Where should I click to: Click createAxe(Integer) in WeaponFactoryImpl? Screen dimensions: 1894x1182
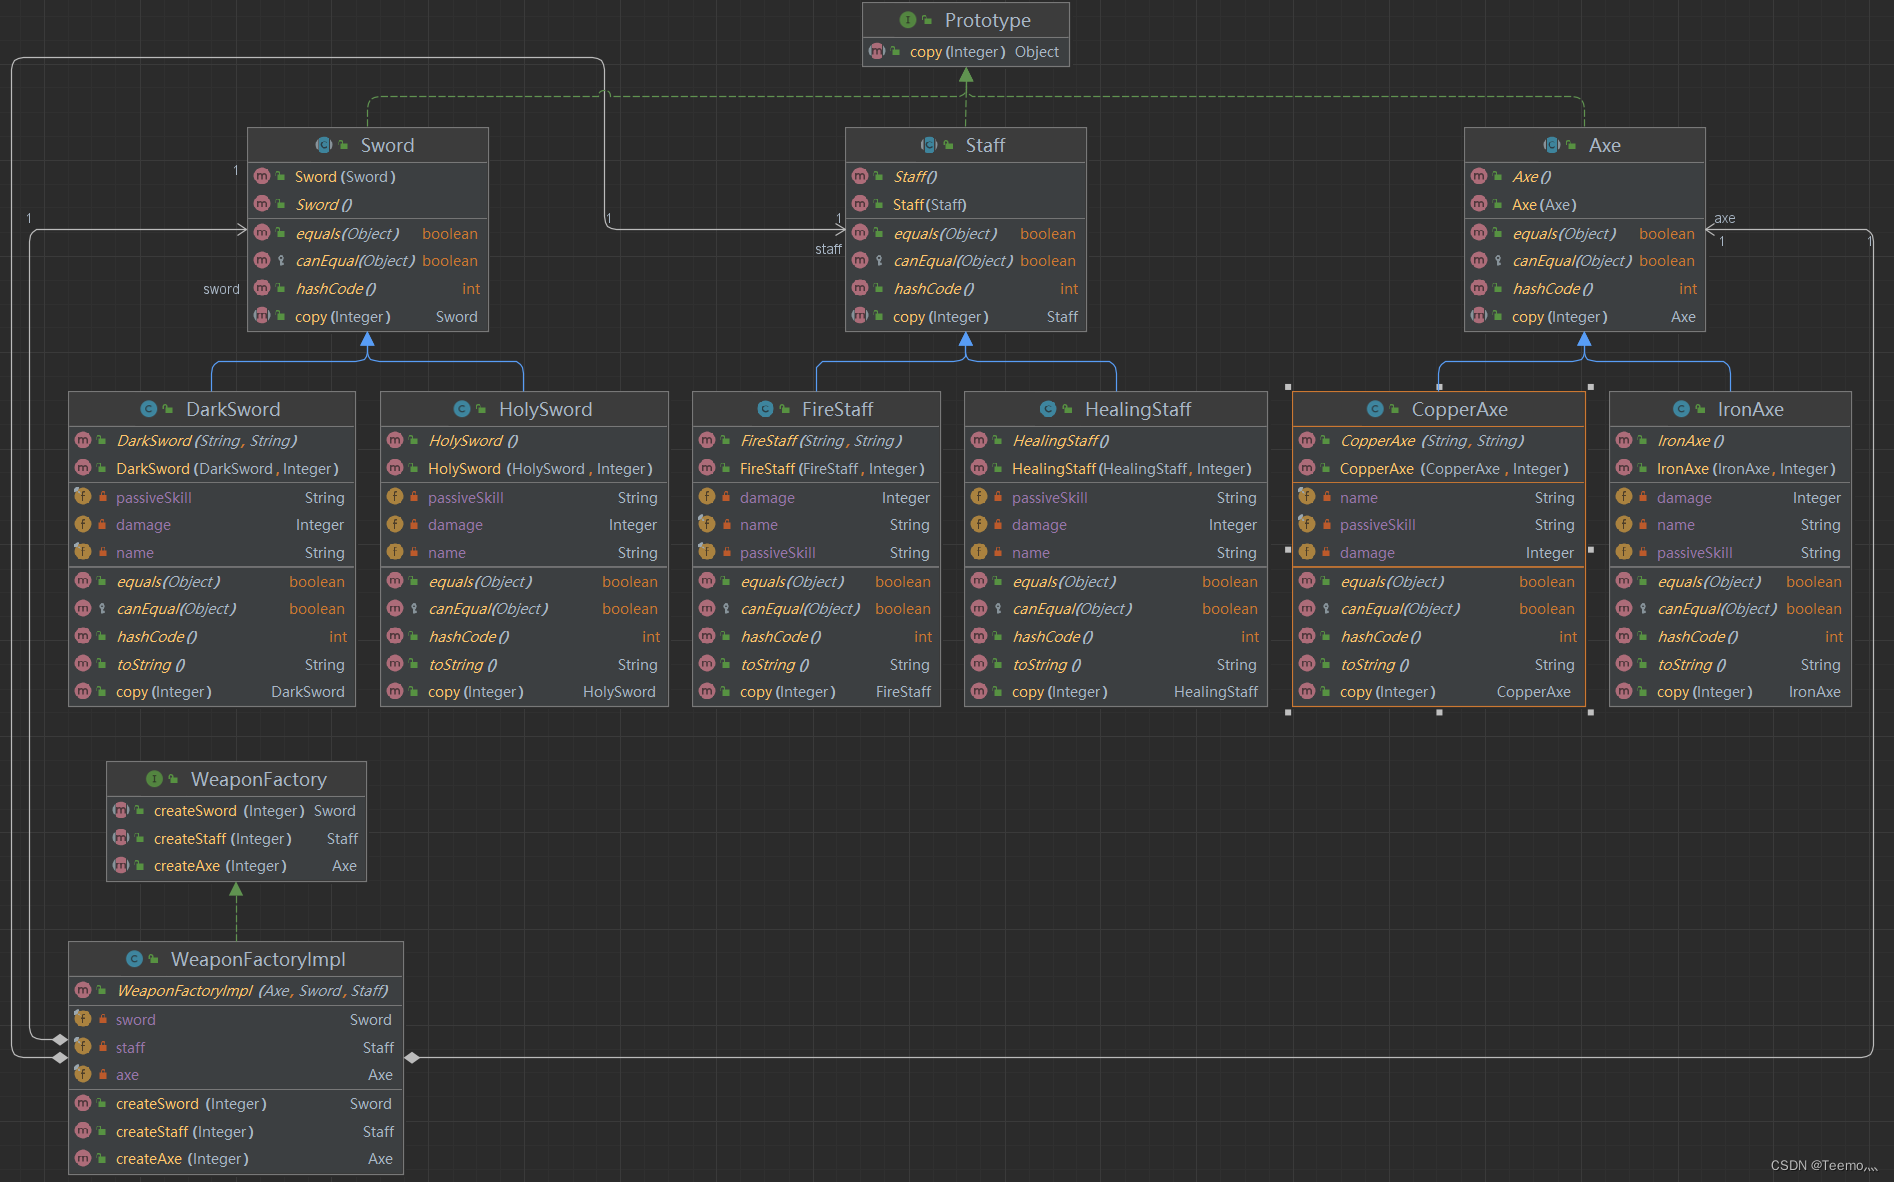pyautogui.click(x=236, y=1158)
